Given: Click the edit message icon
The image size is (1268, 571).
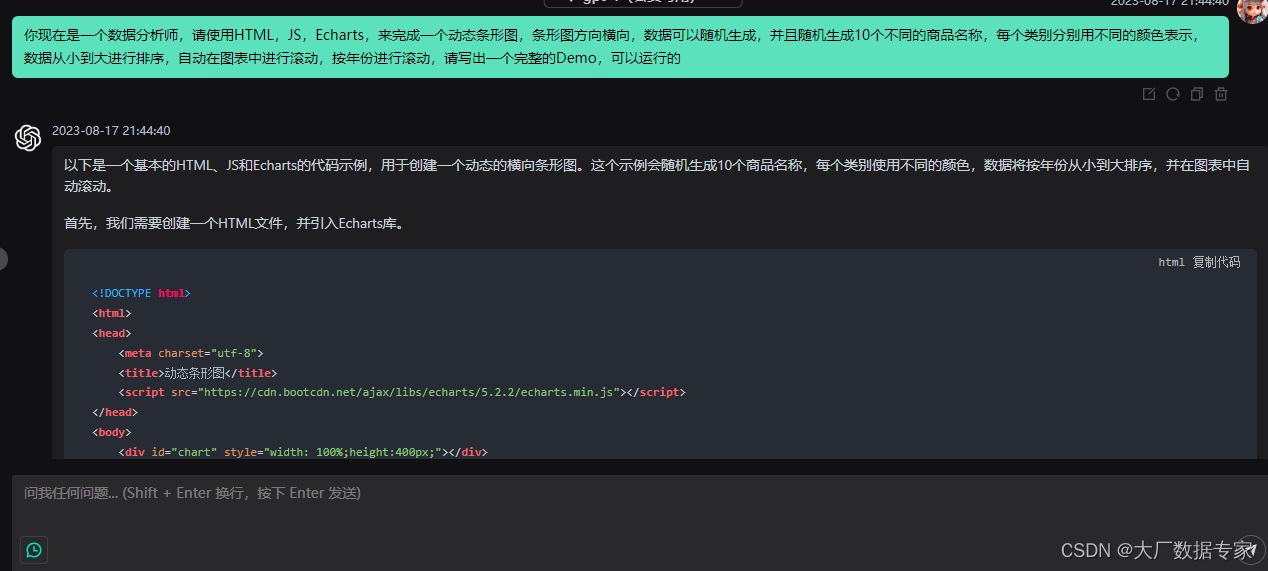Looking at the screenshot, I should 1149,94.
